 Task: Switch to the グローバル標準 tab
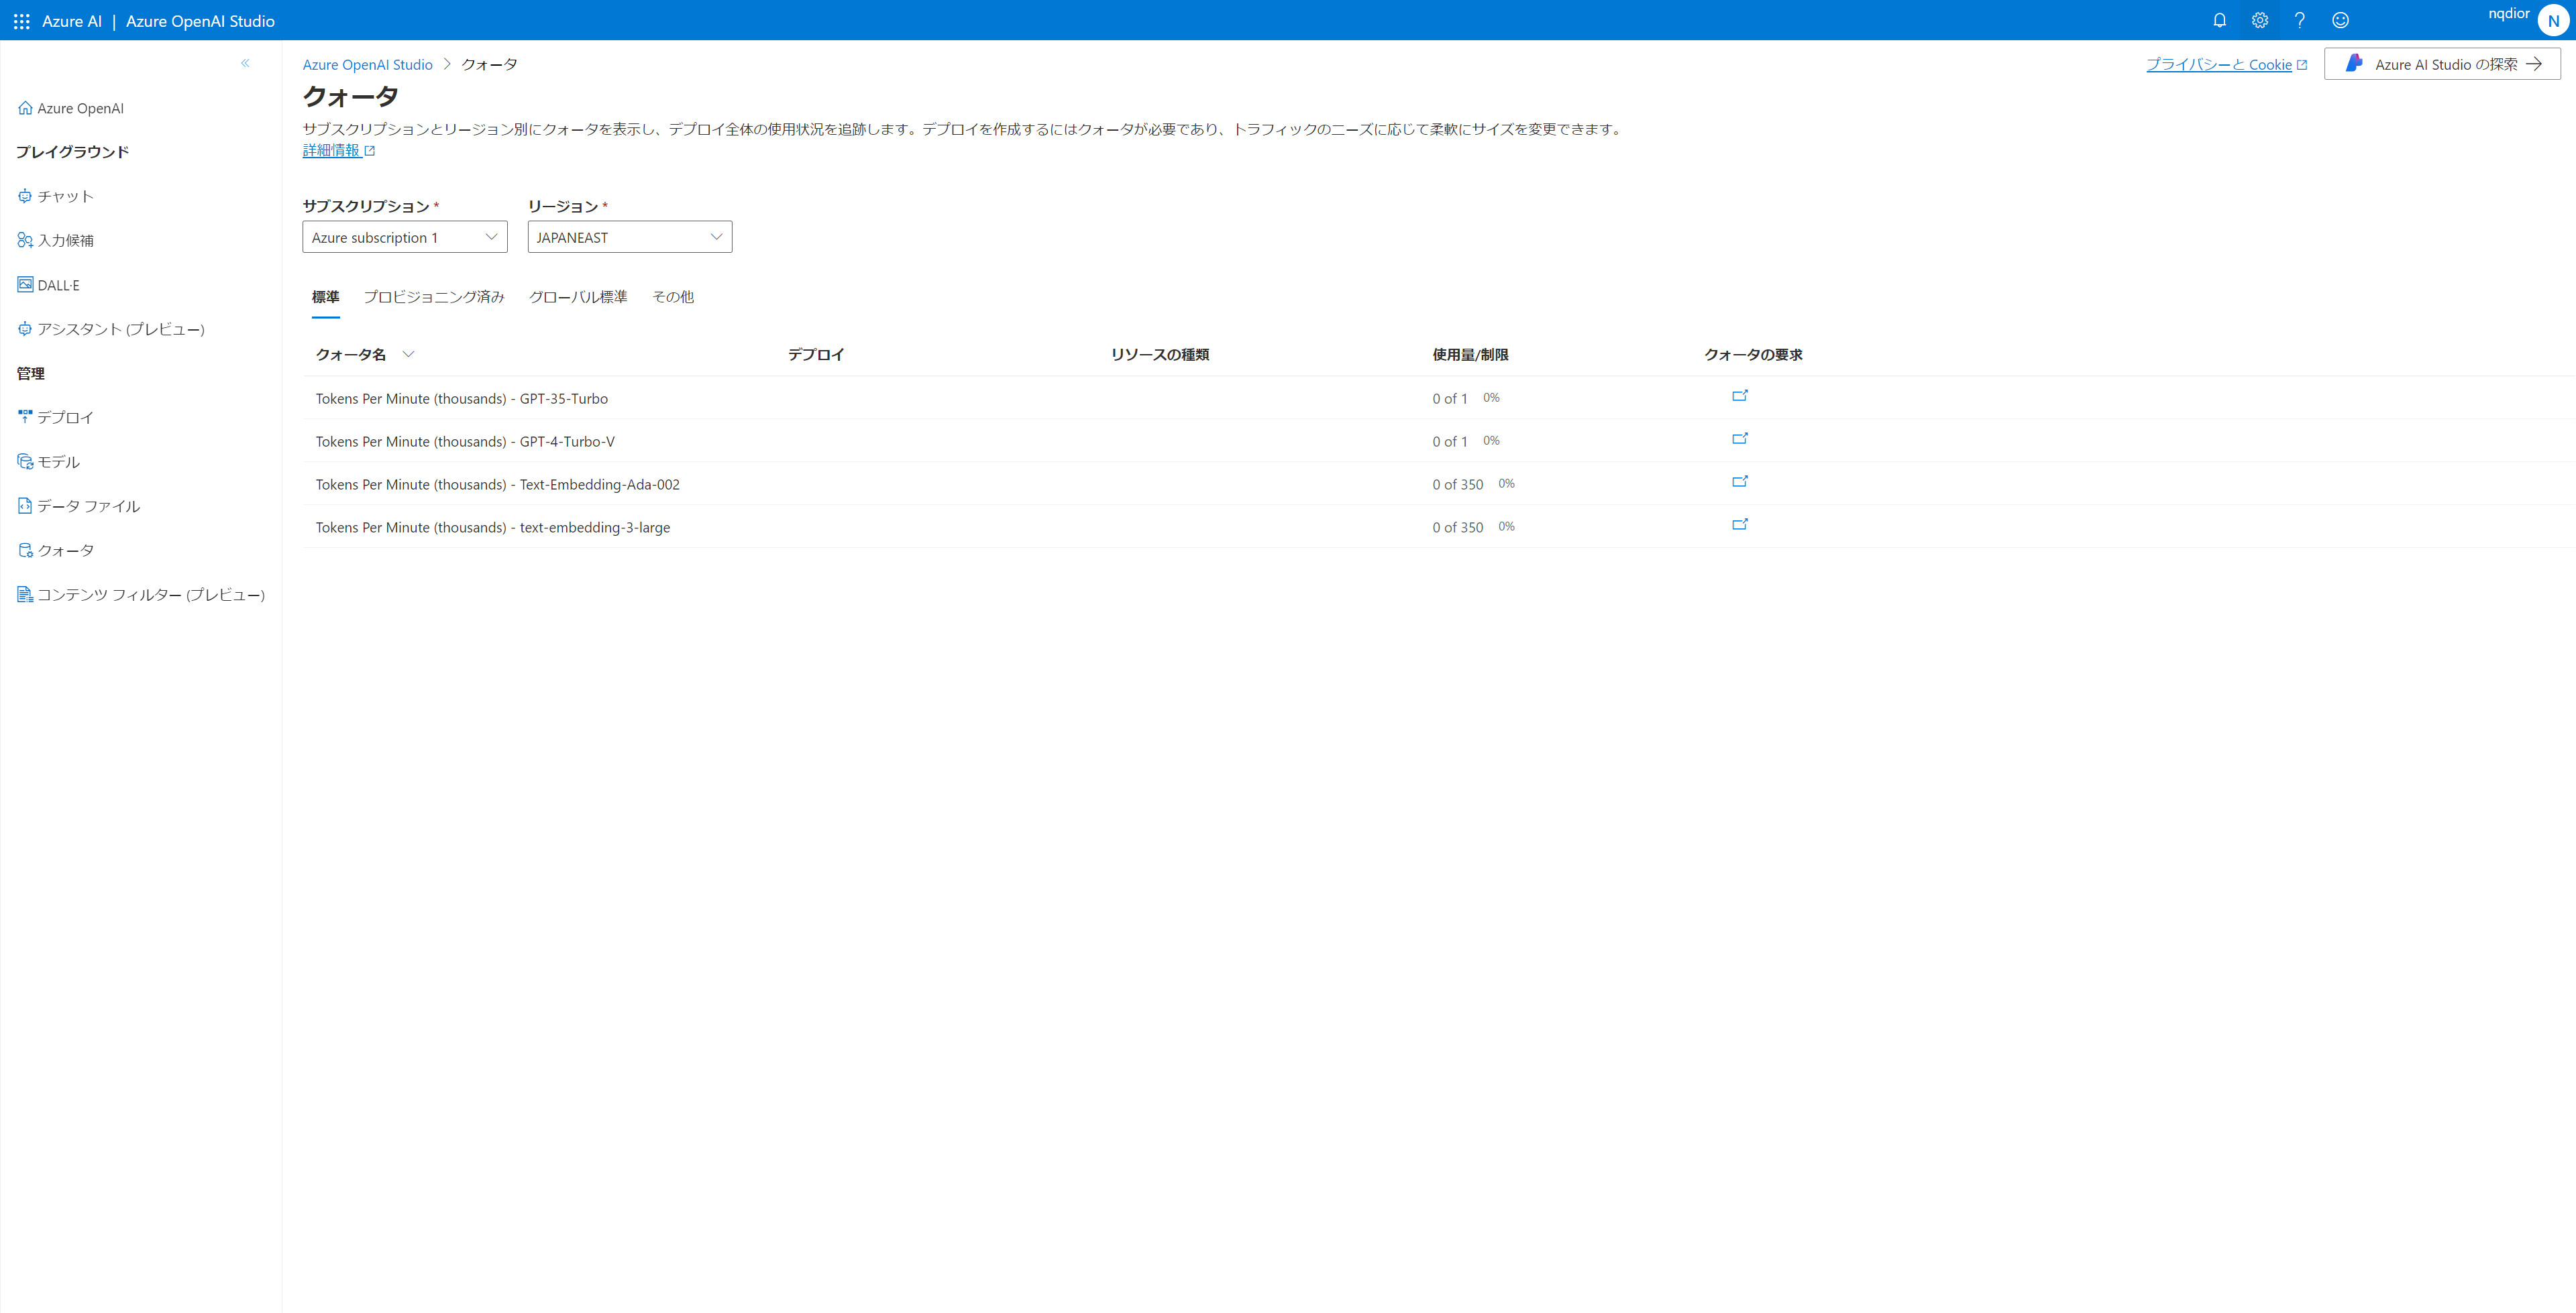coord(578,297)
